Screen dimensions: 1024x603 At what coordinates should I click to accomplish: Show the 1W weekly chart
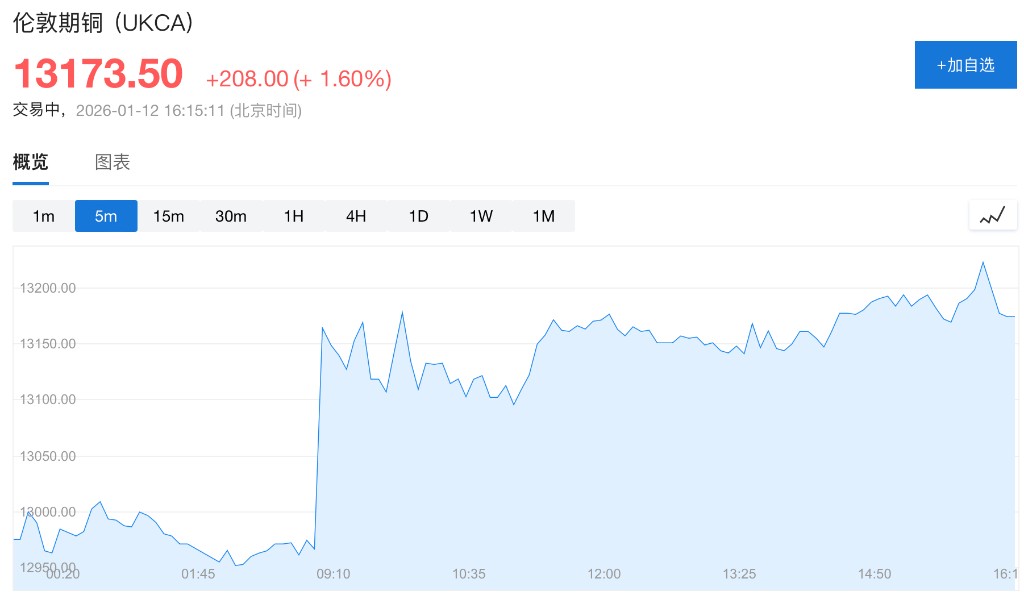(x=481, y=216)
